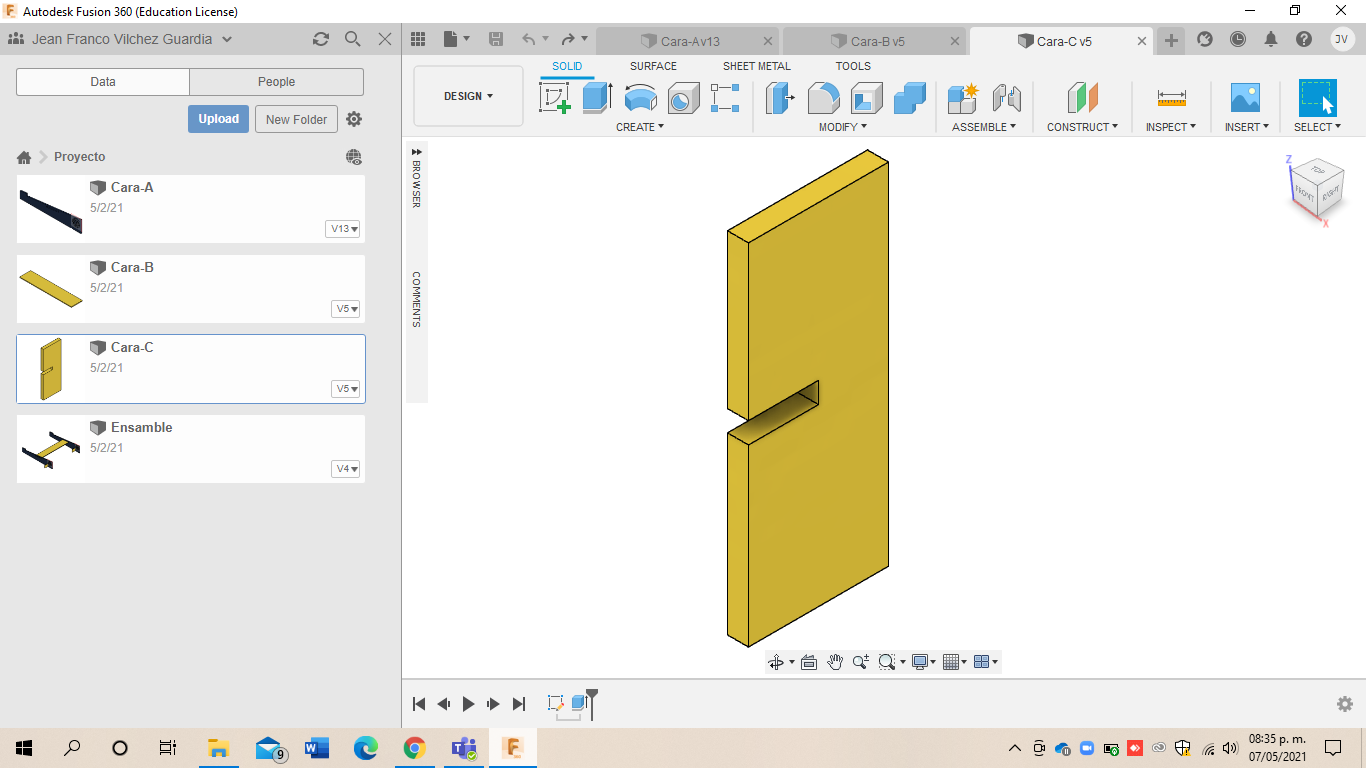
Task: Select the Revolve tool
Action: (x=641, y=98)
